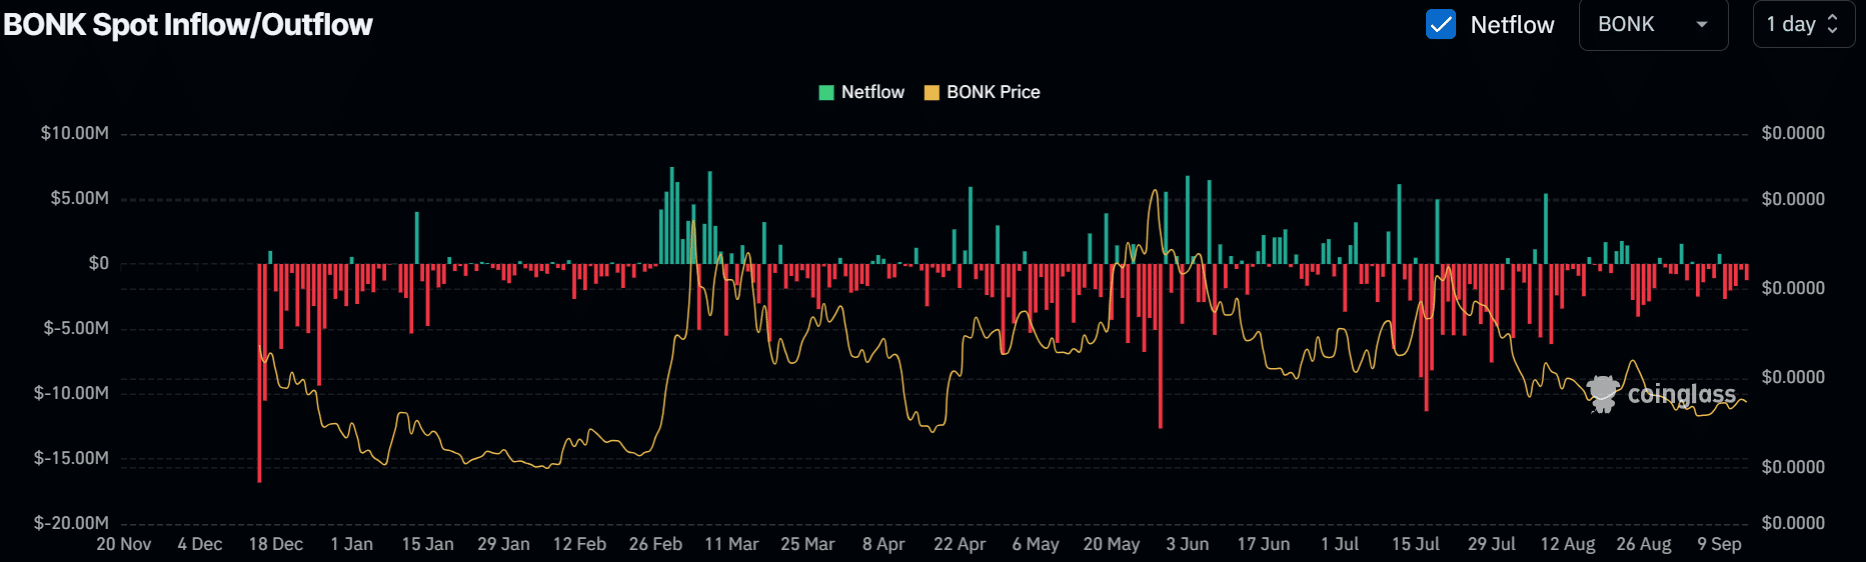
Task: Click the 22 Apr date label
Action: pos(960,544)
